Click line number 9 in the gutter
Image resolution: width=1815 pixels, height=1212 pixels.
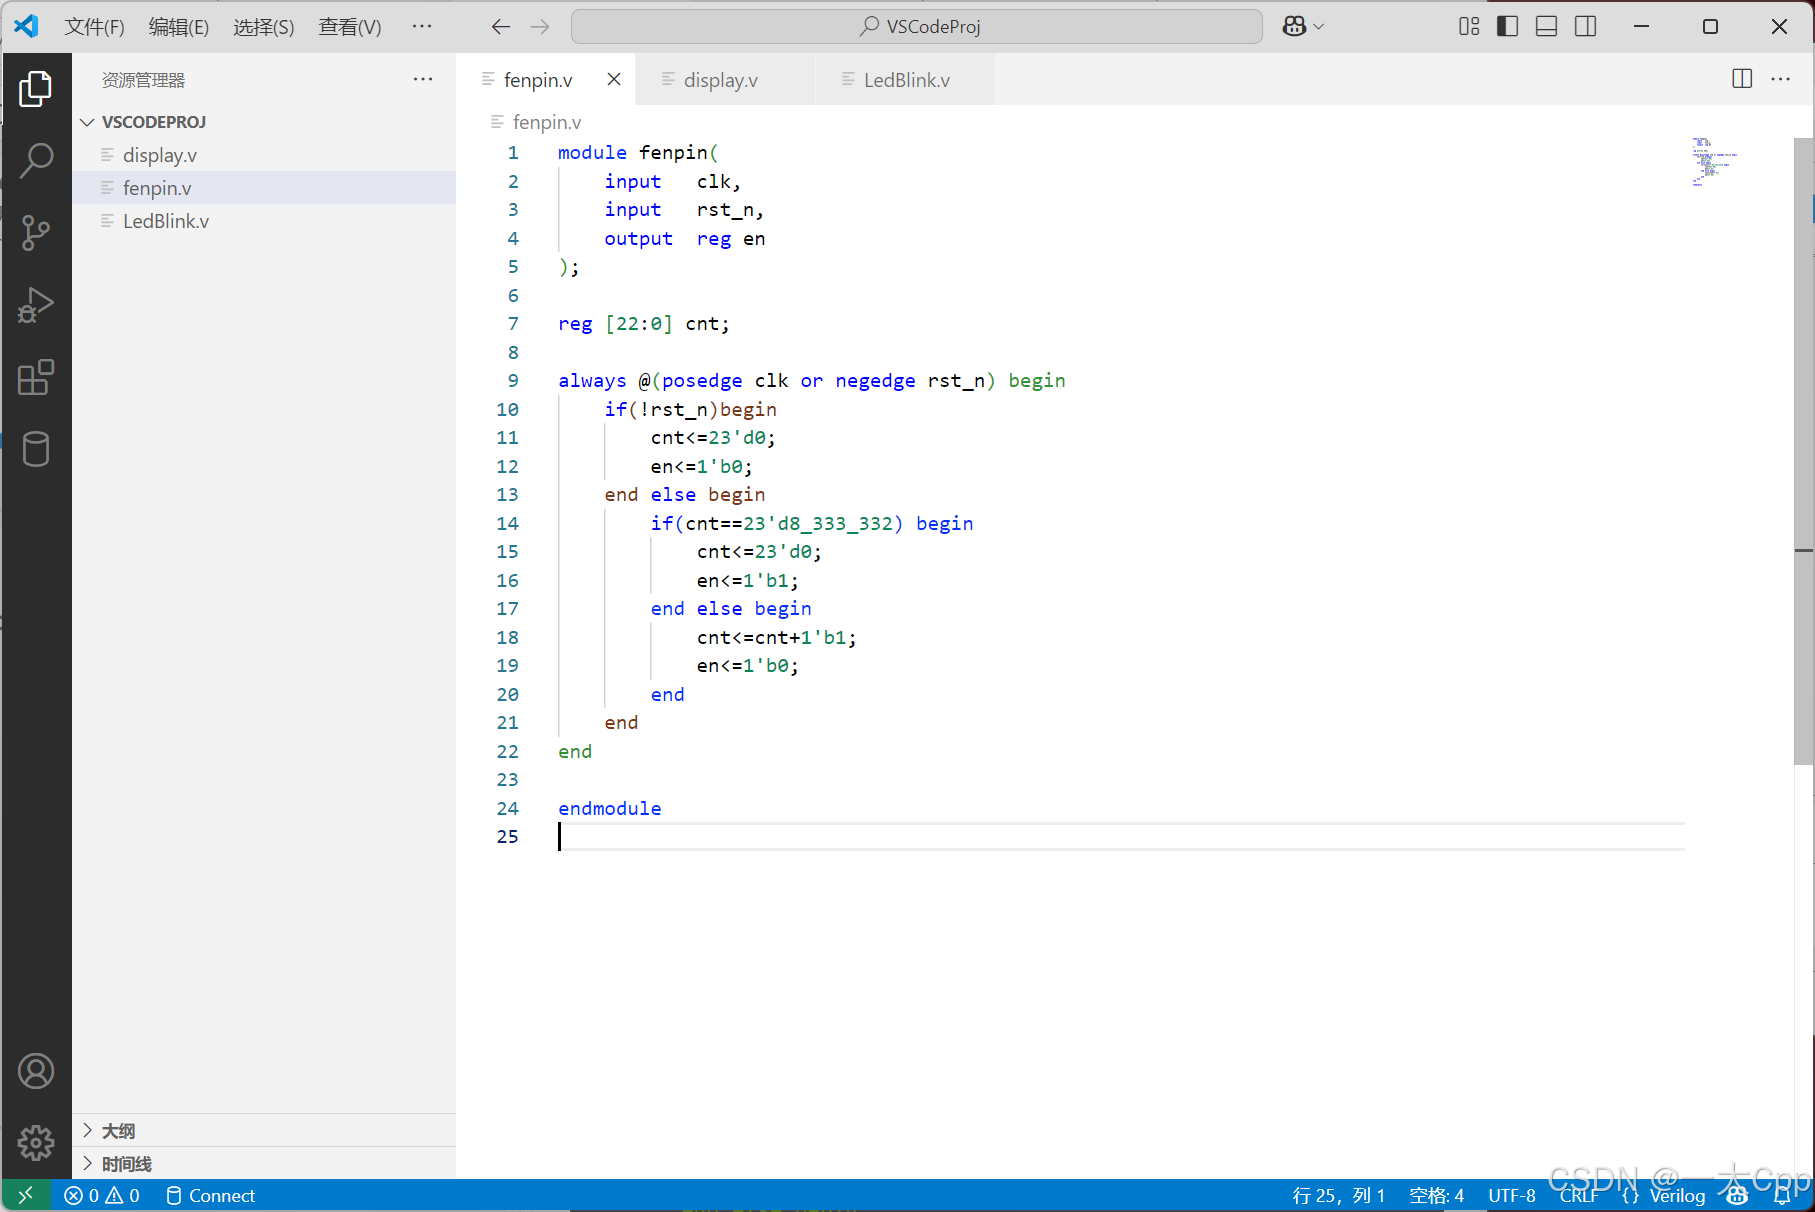(513, 381)
